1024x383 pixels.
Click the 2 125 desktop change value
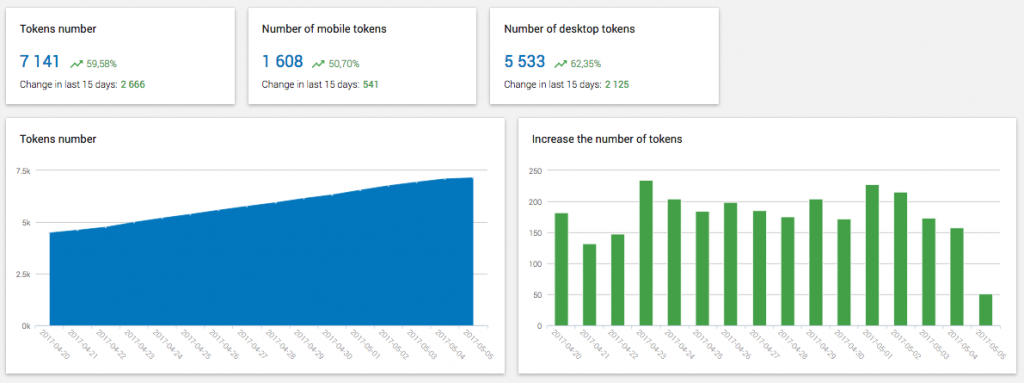click(x=616, y=85)
